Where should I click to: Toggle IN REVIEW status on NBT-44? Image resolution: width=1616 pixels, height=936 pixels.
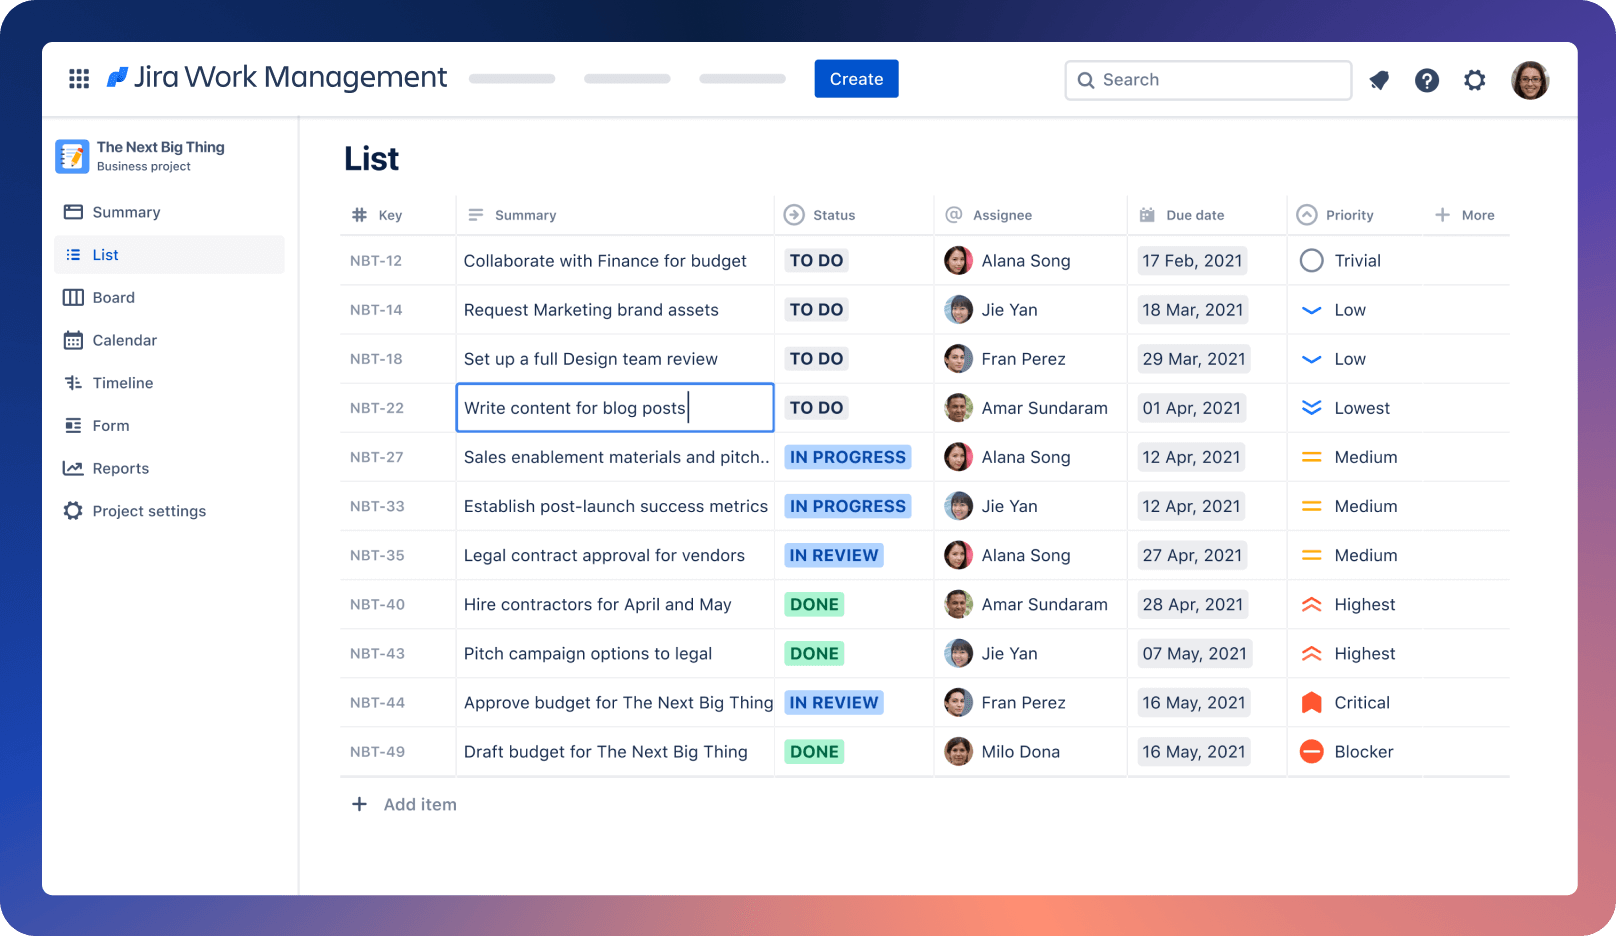834,702
